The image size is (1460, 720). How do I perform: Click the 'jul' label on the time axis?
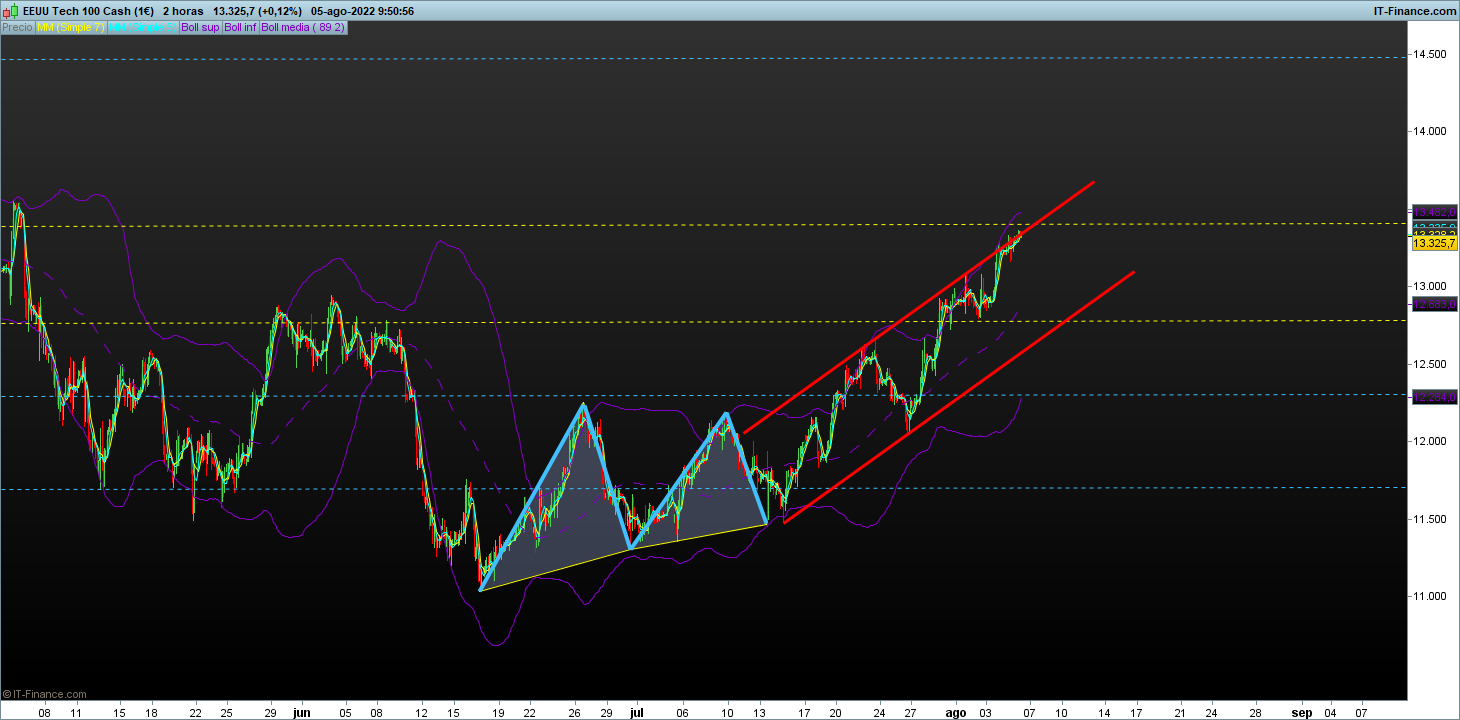637,713
